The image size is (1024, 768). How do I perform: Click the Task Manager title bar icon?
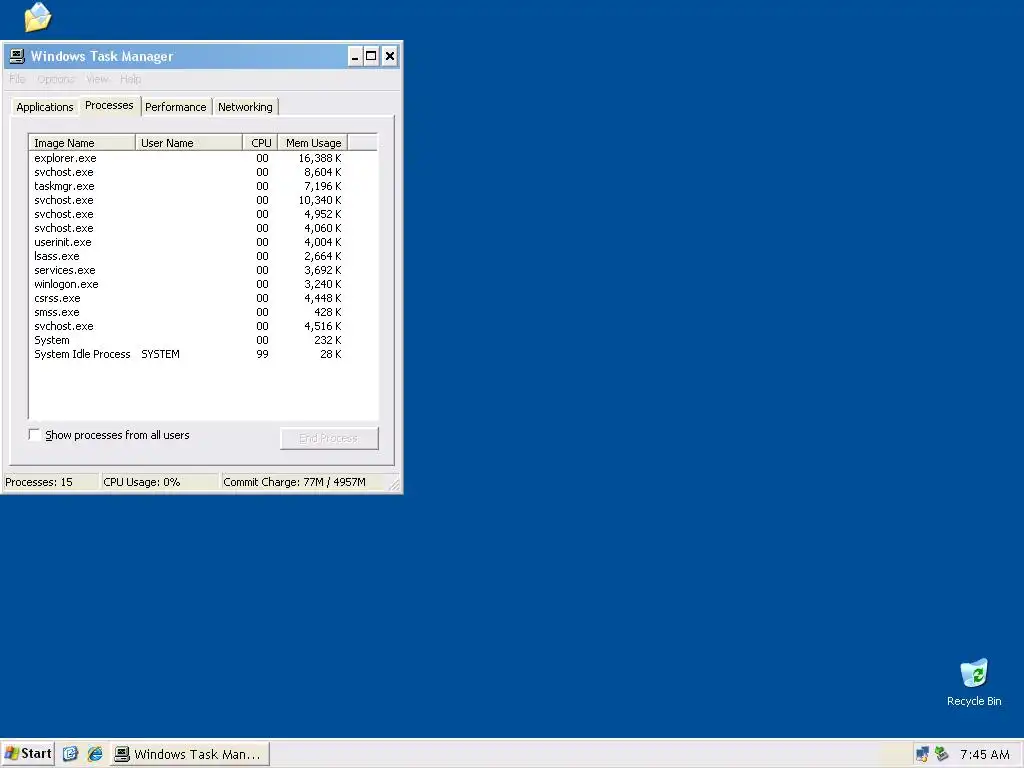click(x=17, y=56)
